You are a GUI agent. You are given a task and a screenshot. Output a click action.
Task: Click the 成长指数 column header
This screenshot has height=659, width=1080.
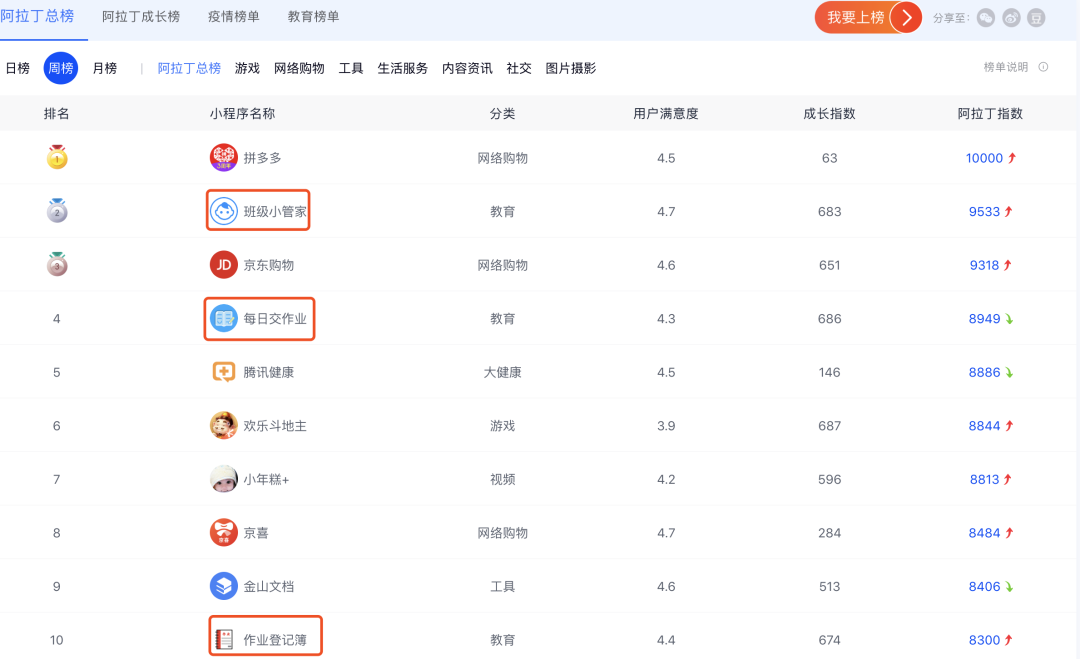829,114
